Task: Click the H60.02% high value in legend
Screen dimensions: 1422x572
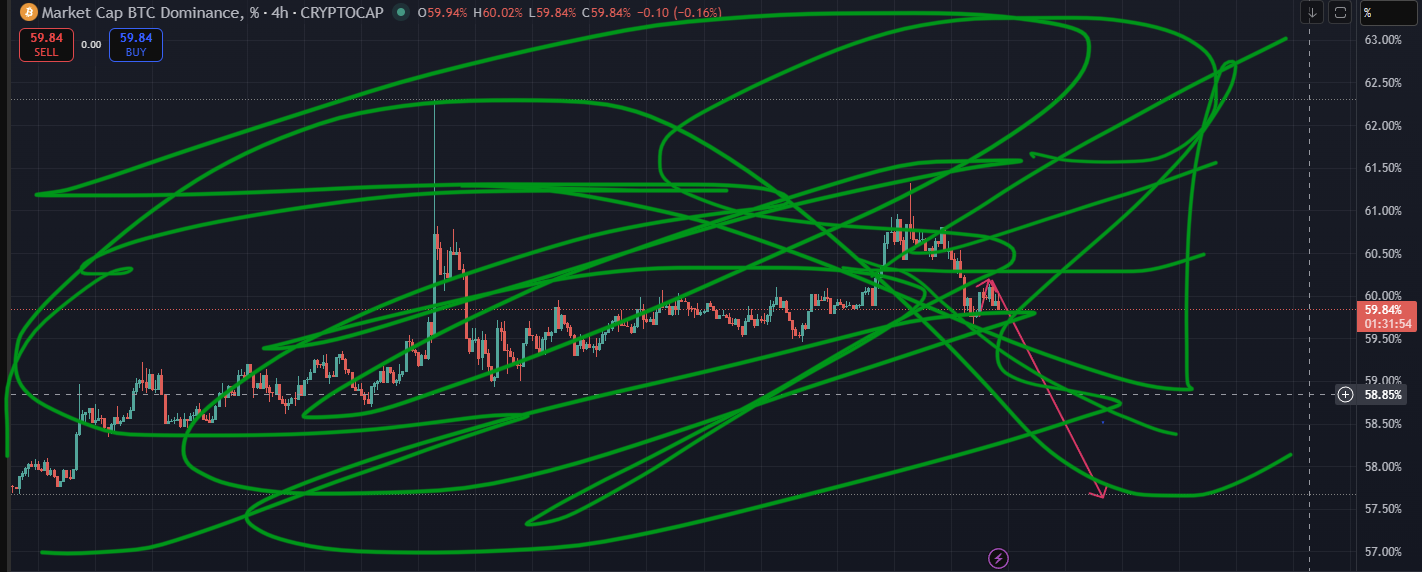Action: [x=499, y=12]
